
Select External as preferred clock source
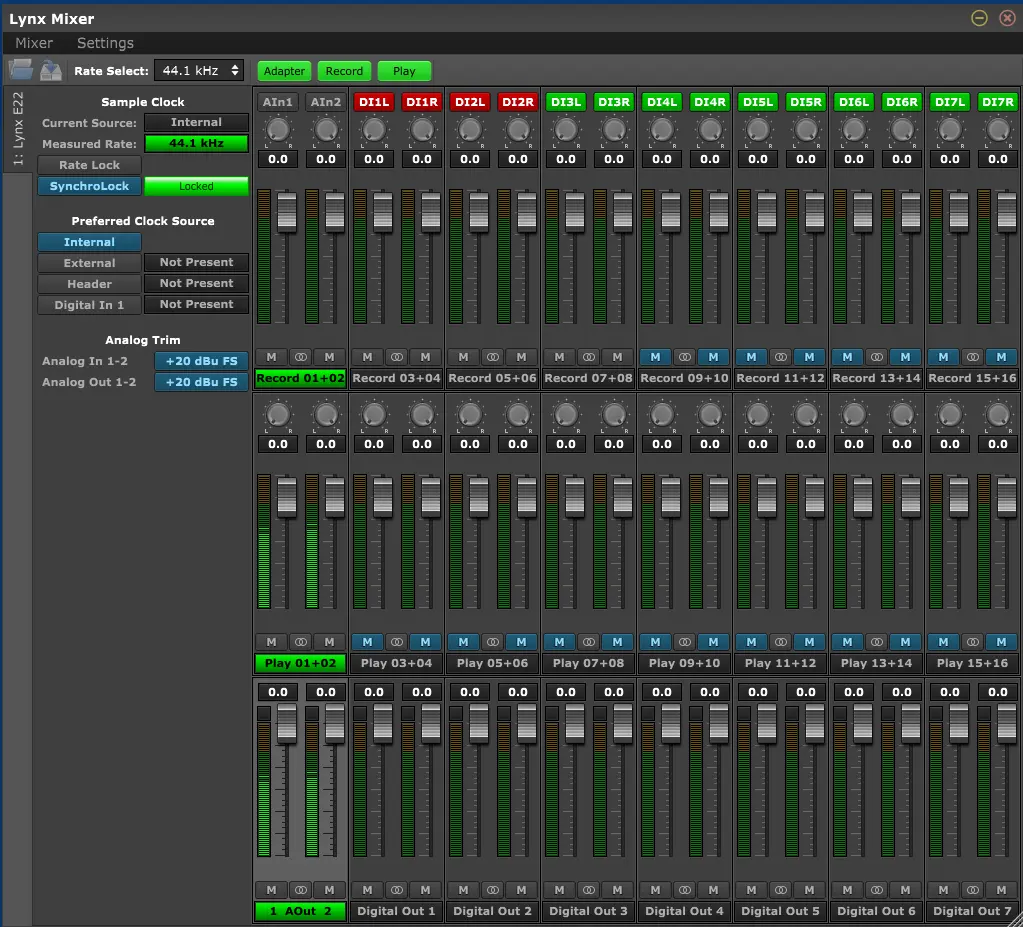pyautogui.click(x=89, y=263)
